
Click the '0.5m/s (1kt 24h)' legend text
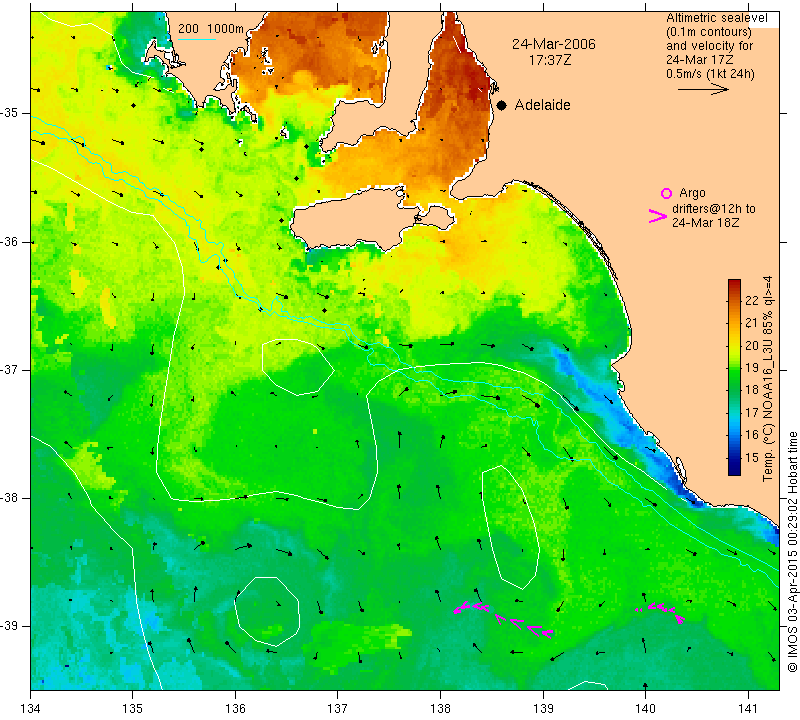710,73
